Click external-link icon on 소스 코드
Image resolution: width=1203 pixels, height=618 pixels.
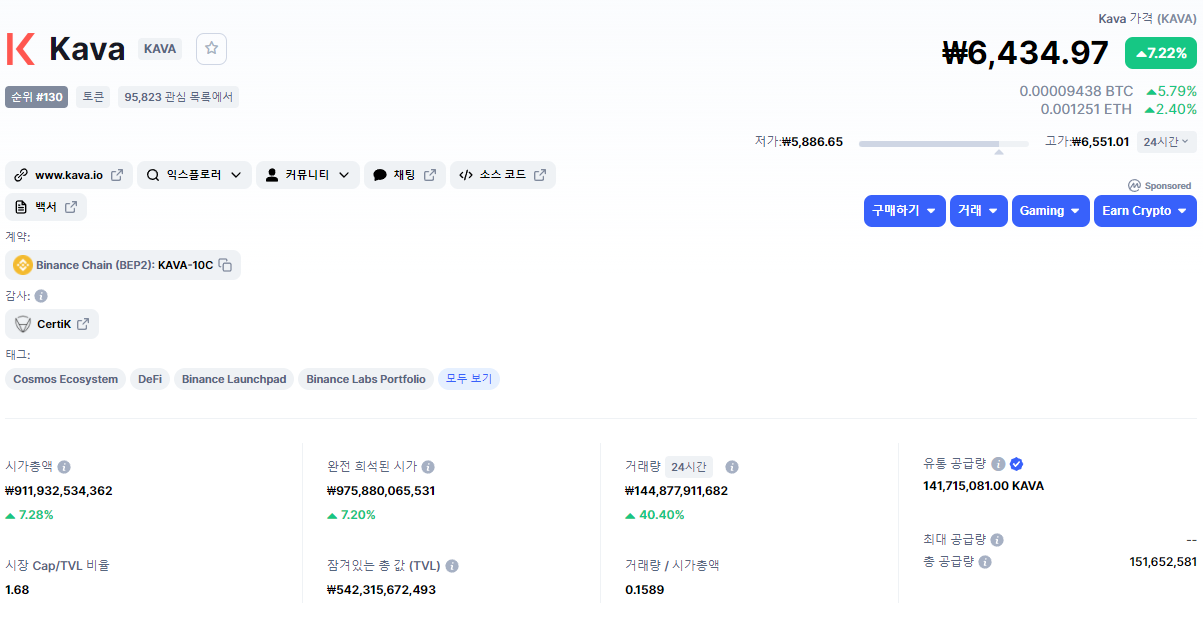tap(540, 175)
